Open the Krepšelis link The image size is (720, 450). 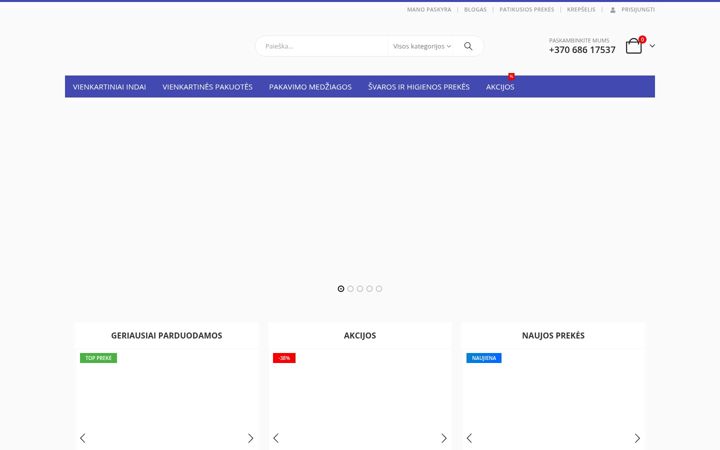click(x=581, y=10)
